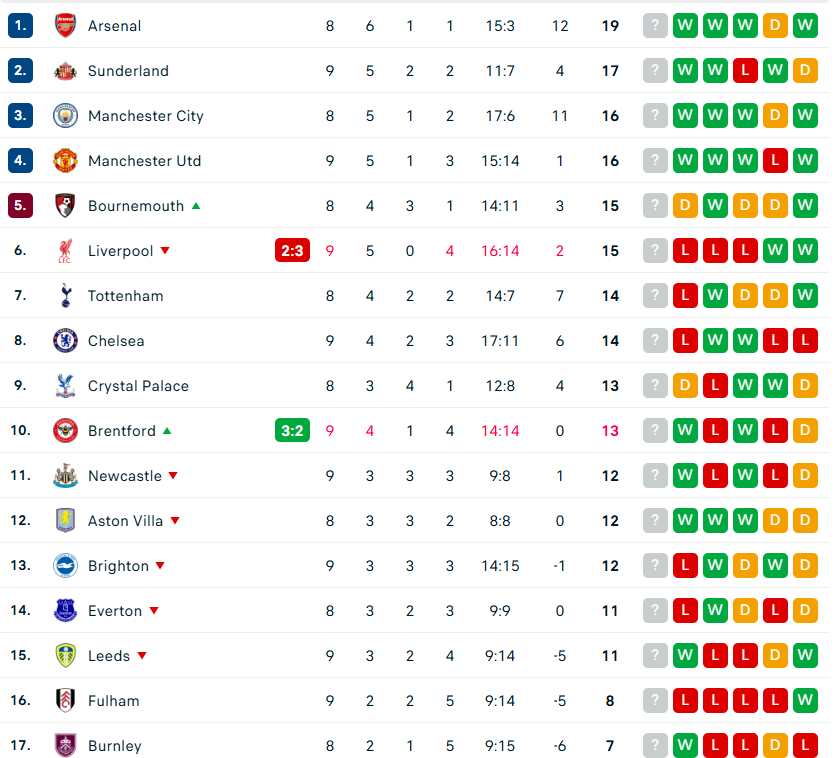Open the Newcastle team link
Screen dimensions: 836x758
tap(124, 476)
